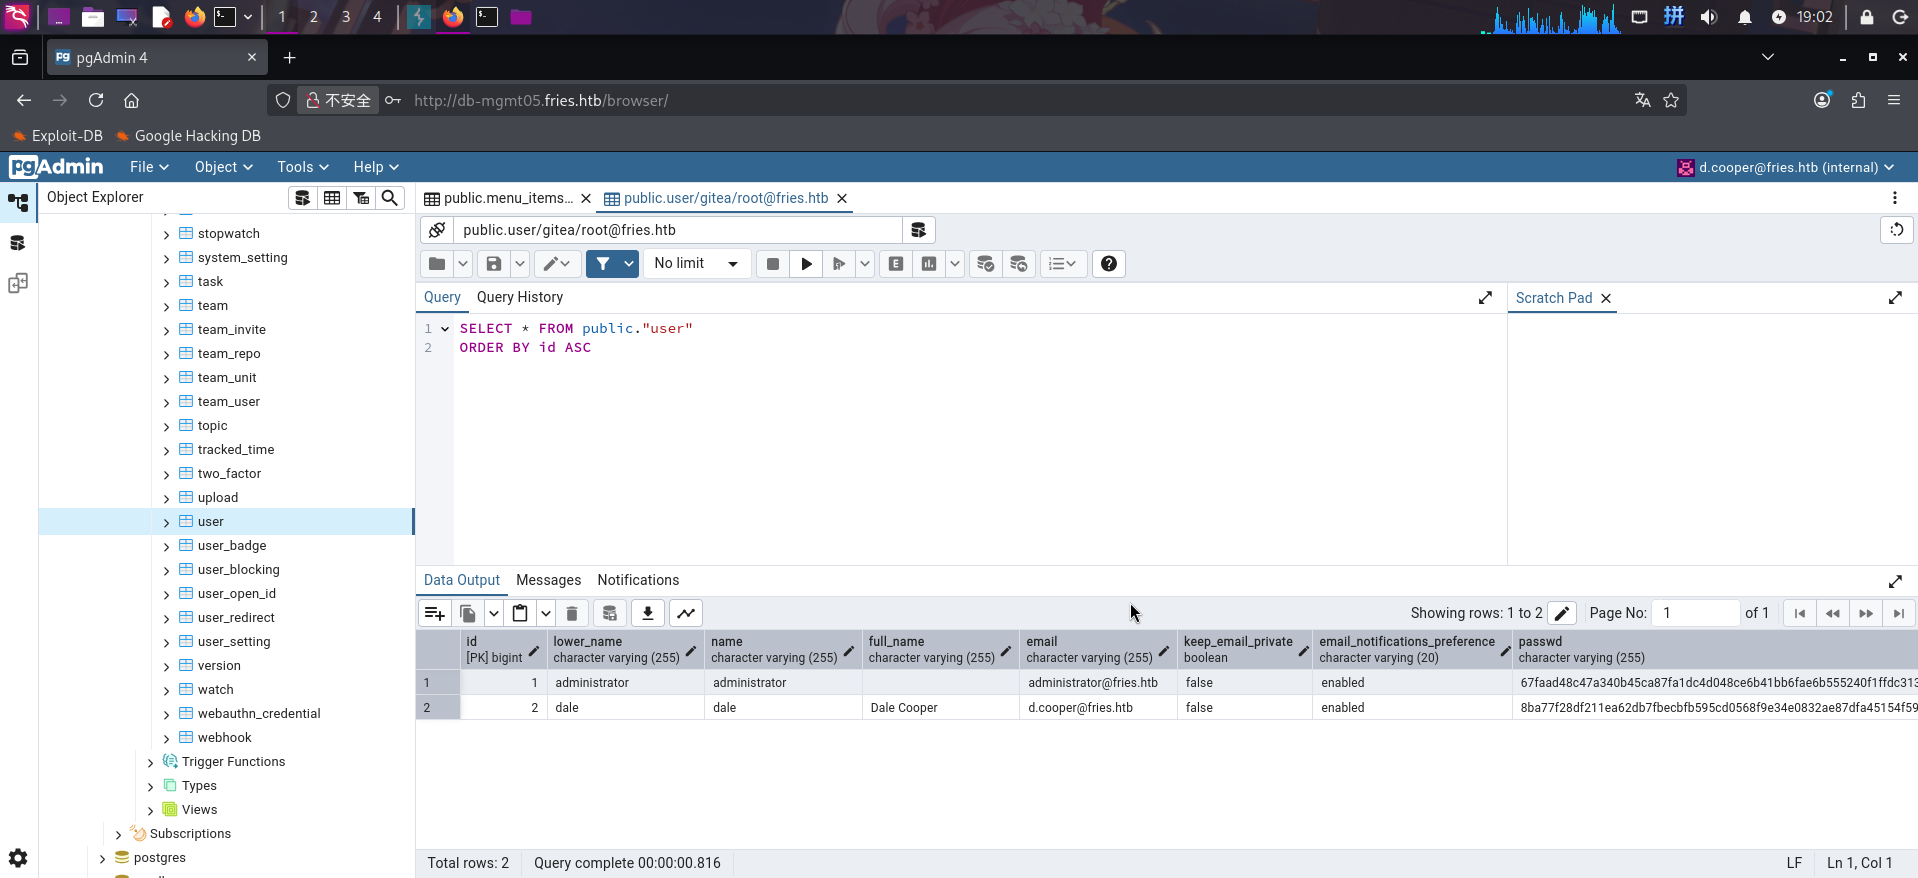Click the administrator@fries.htb email cell

[x=1098, y=683]
